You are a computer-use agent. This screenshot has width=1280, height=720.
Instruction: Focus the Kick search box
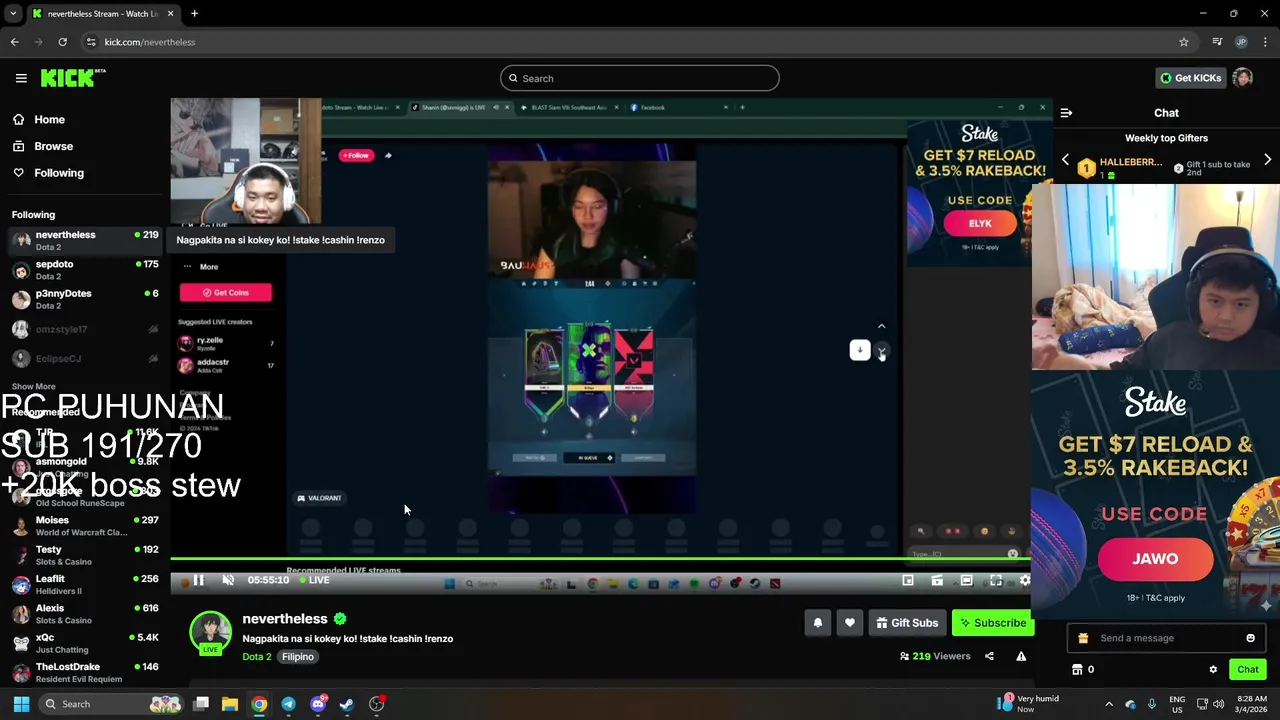640,78
